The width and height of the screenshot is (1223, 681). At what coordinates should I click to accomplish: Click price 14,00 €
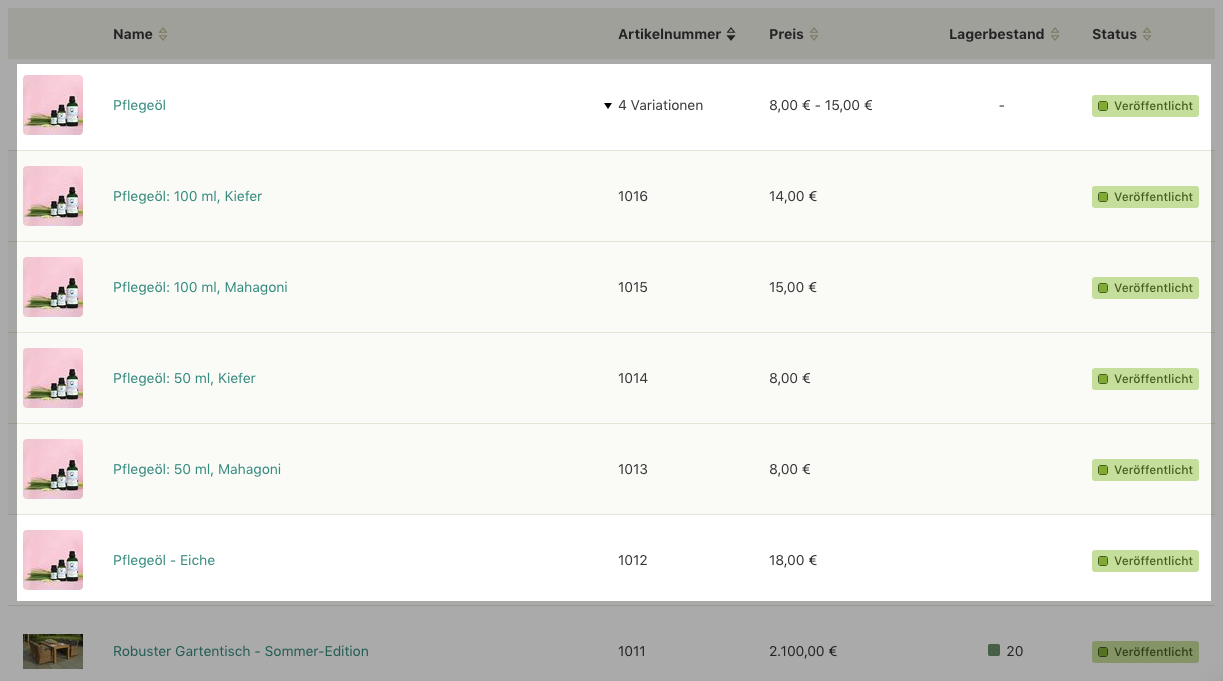click(793, 196)
